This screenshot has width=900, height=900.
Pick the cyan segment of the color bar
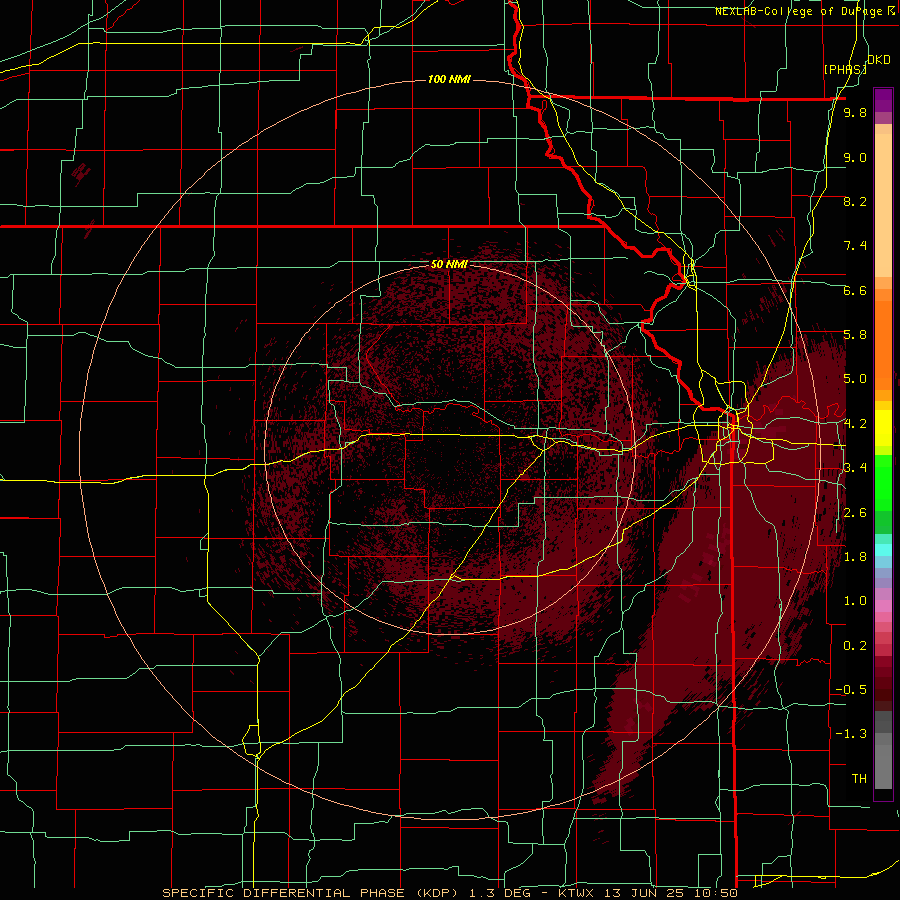(x=883, y=550)
